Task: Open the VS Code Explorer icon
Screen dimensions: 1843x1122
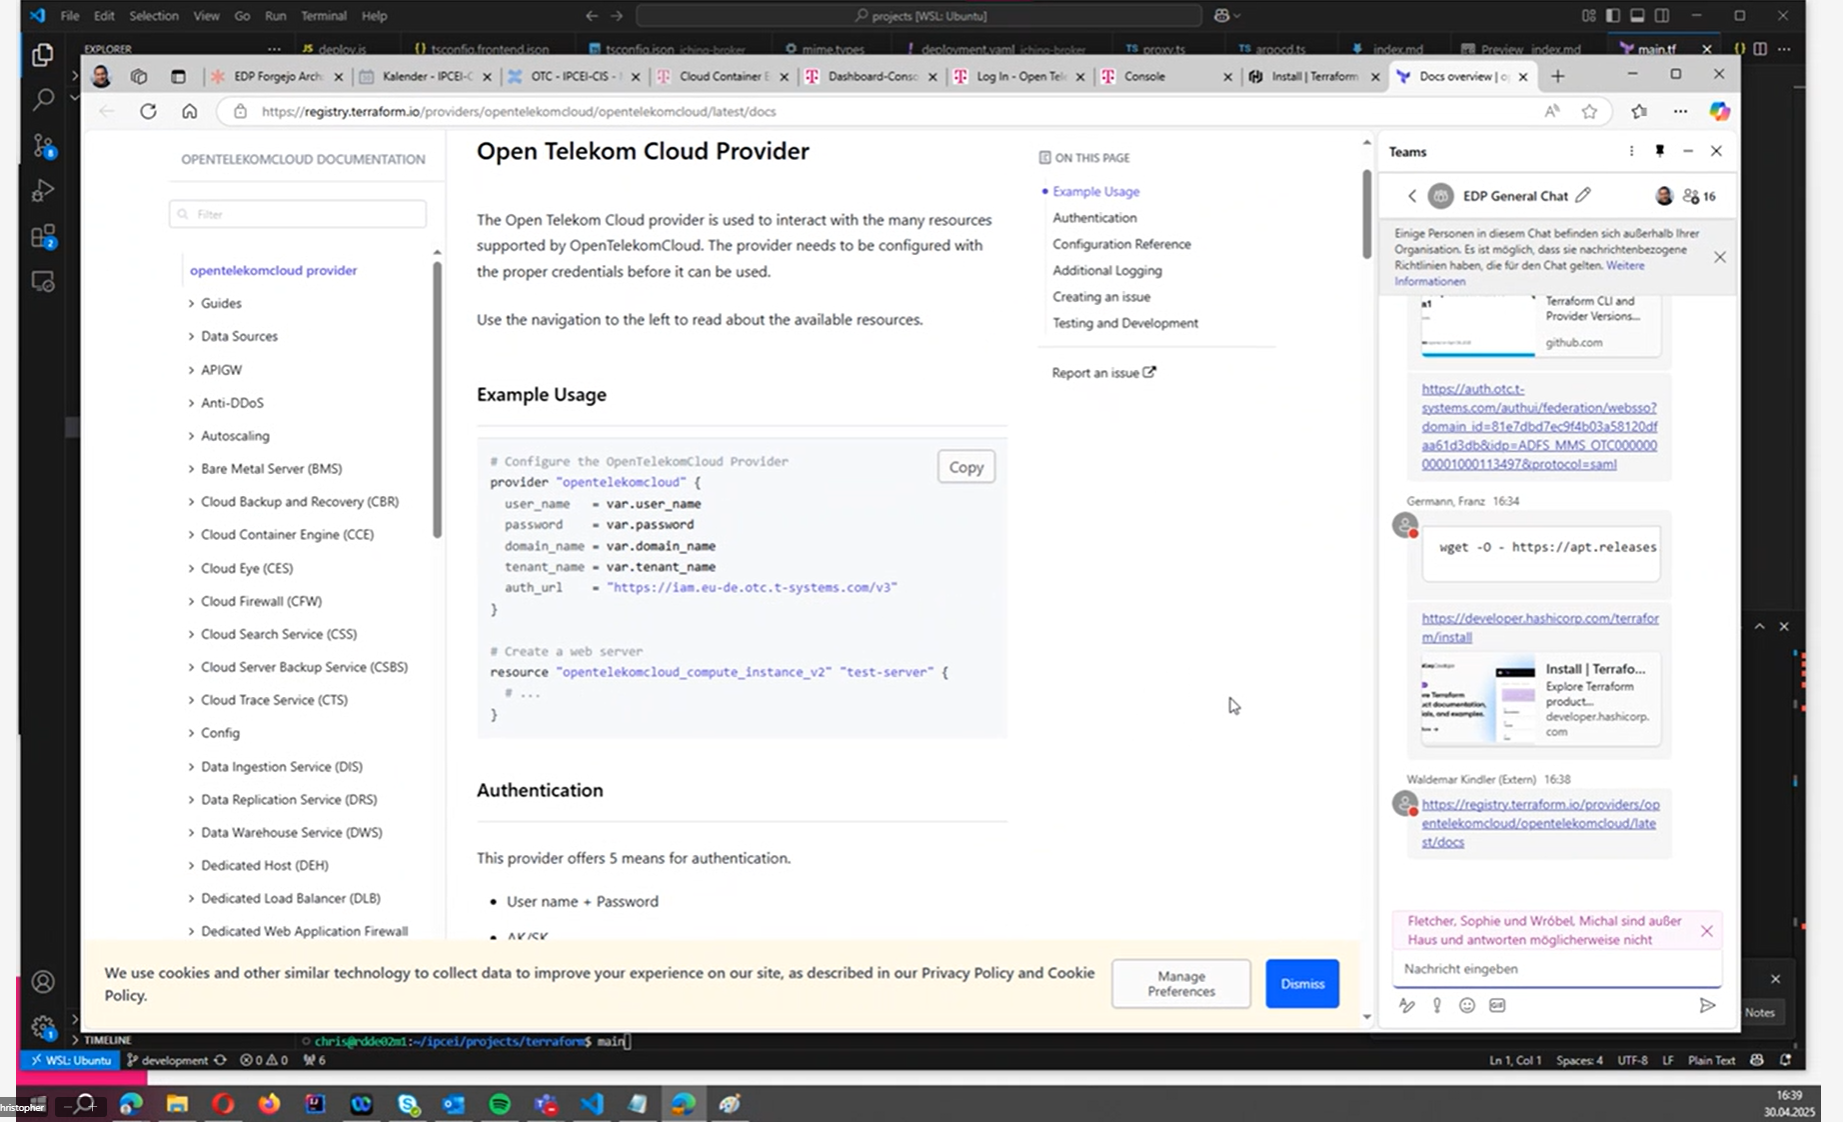Action: 42,55
